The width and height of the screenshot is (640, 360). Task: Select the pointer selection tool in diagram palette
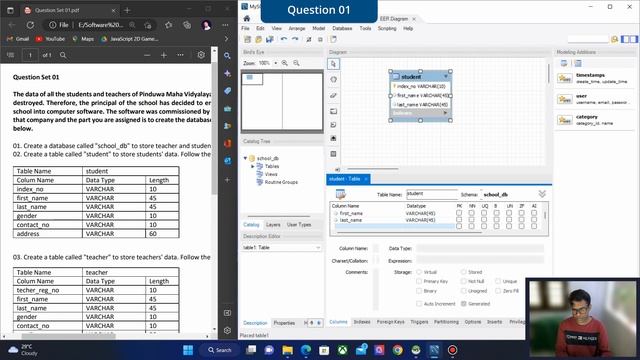point(333,64)
